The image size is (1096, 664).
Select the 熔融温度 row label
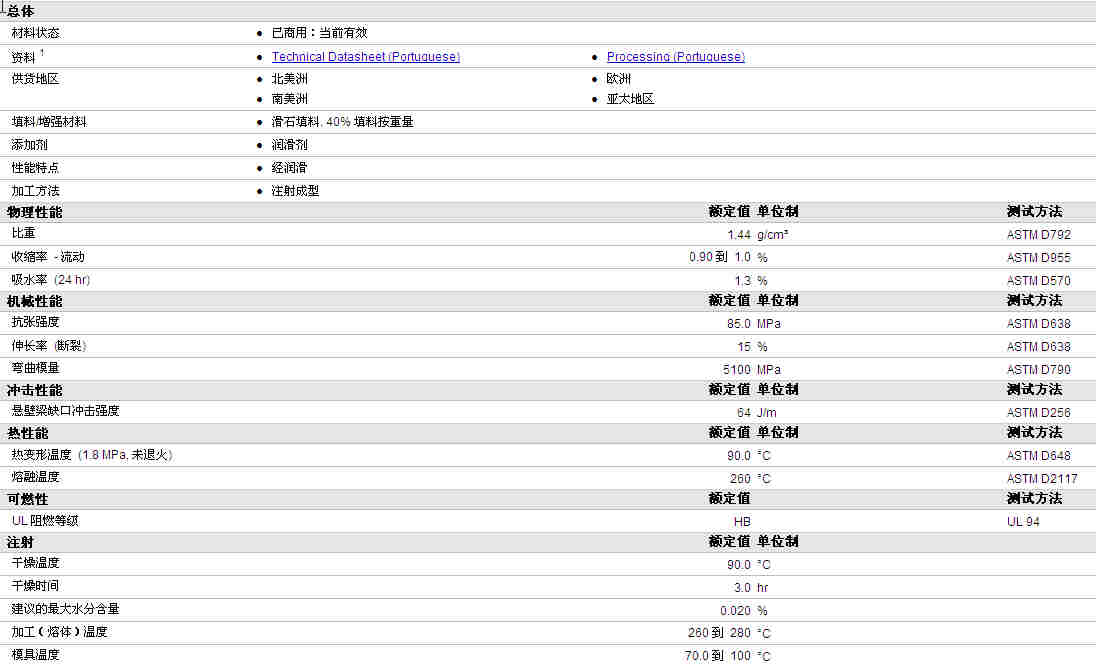click(35, 477)
